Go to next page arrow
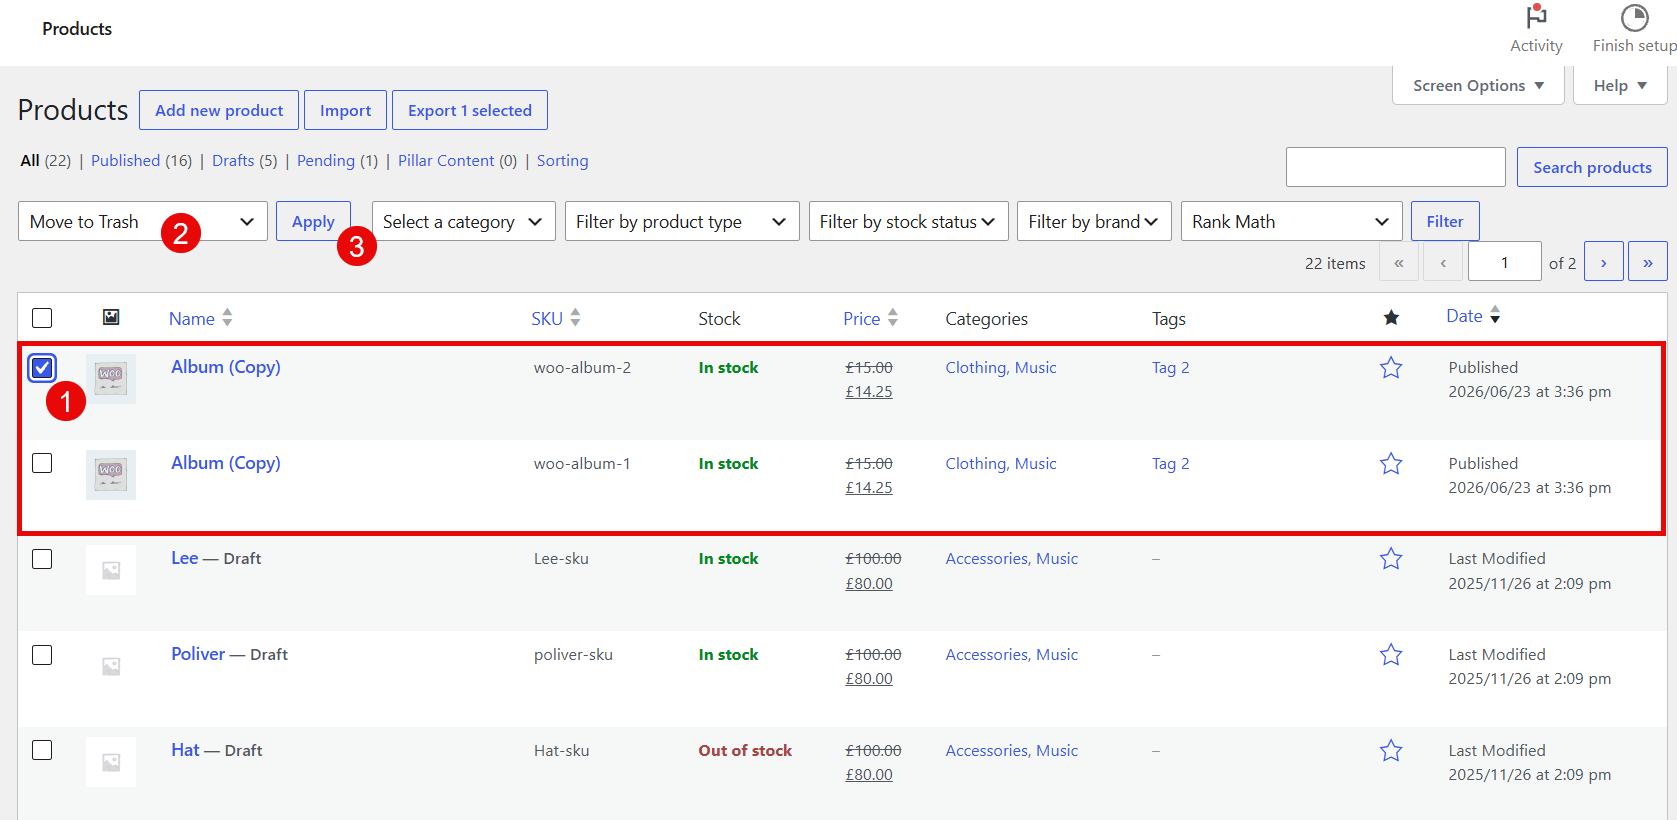 1604,262
